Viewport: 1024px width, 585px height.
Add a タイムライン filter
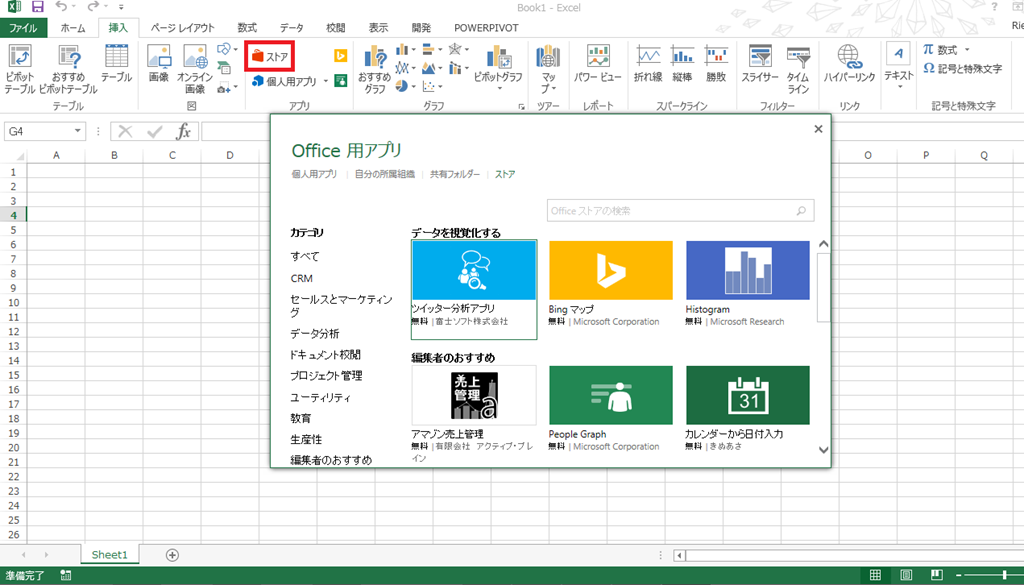(x=798, y=69)
